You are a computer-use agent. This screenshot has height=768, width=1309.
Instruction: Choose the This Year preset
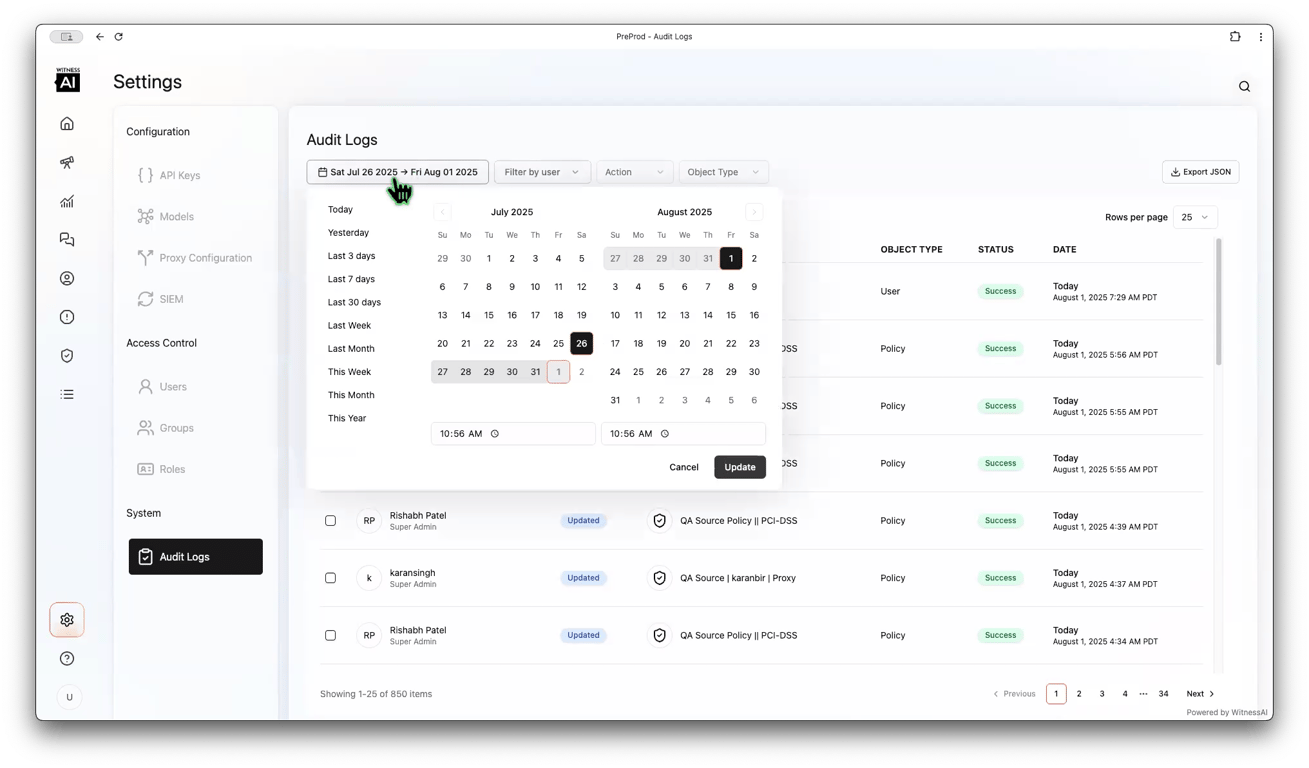pos(348,418)
